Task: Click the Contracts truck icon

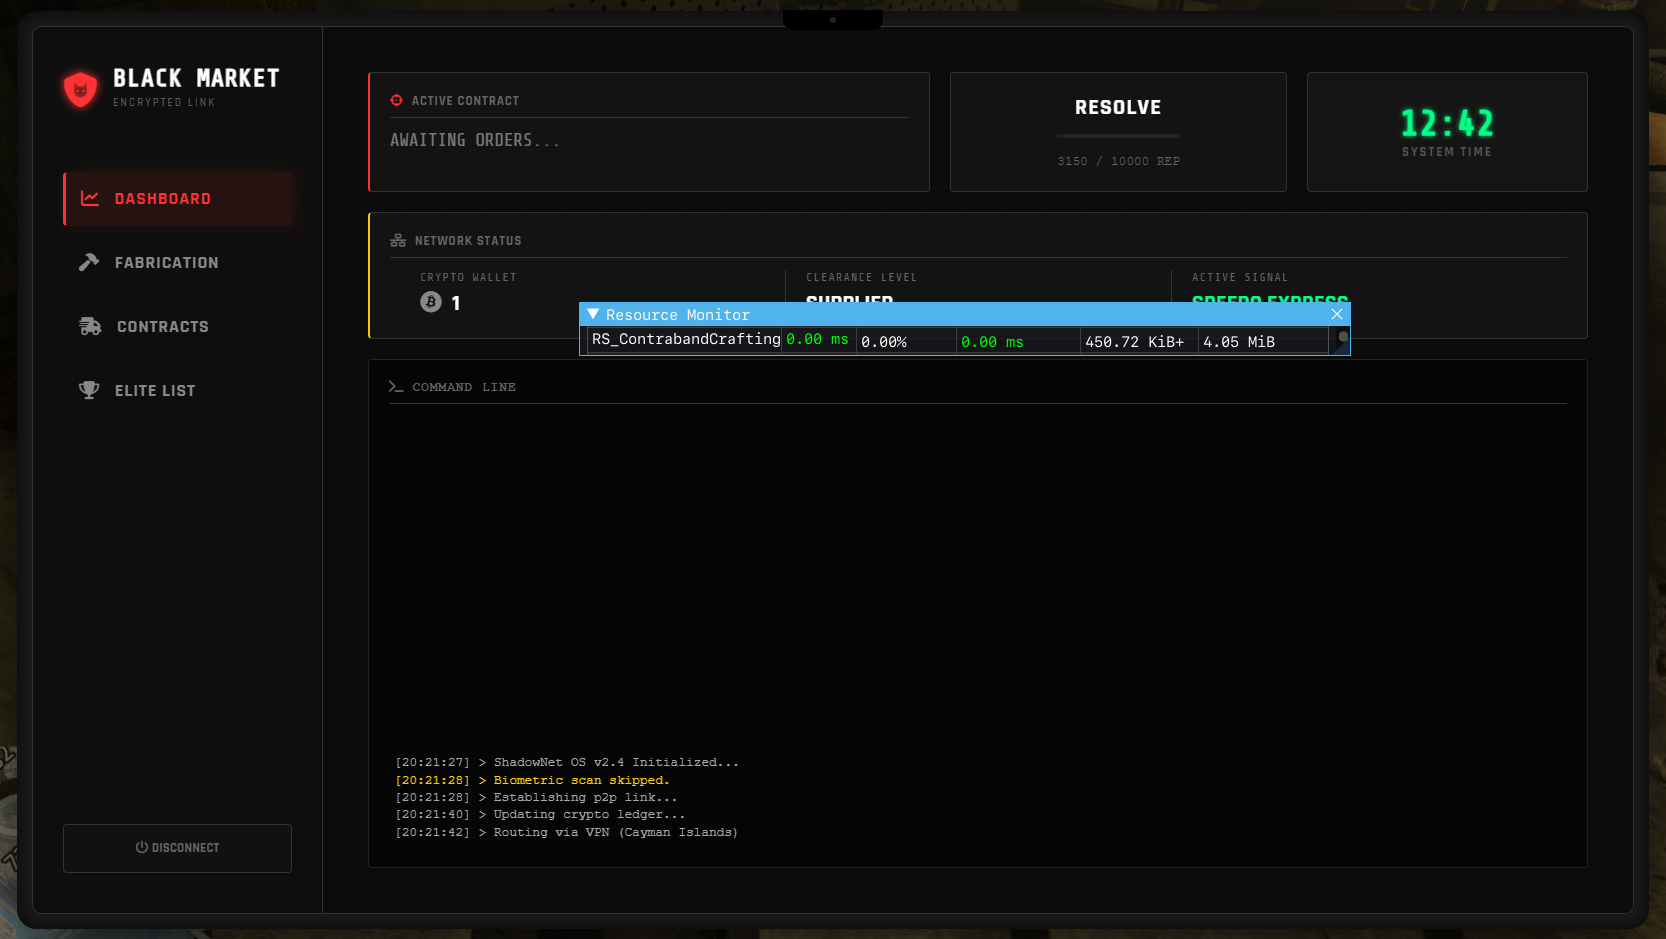Action: coord(90,326)
